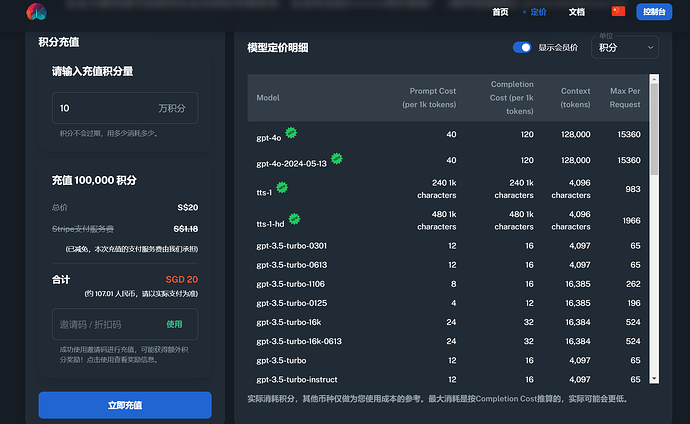Open the 文档 nav item

click(576, 12)
